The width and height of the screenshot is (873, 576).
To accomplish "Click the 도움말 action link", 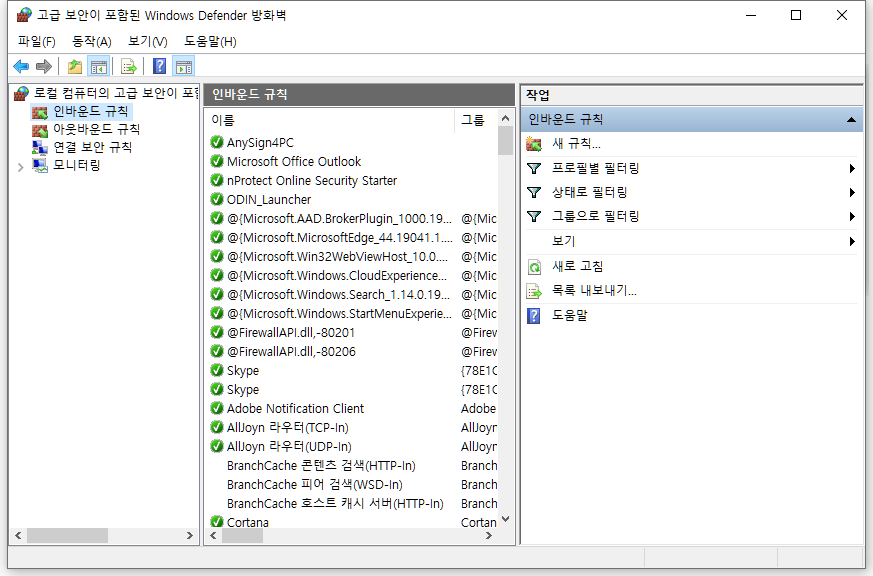I will 570,316.
